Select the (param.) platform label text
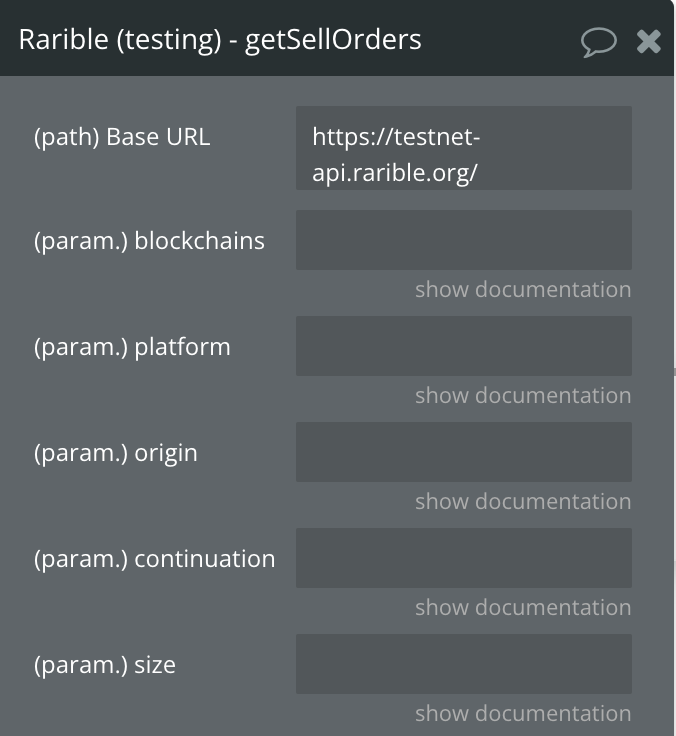This screenshot has height=736, width=676. (x=132, y=348)
